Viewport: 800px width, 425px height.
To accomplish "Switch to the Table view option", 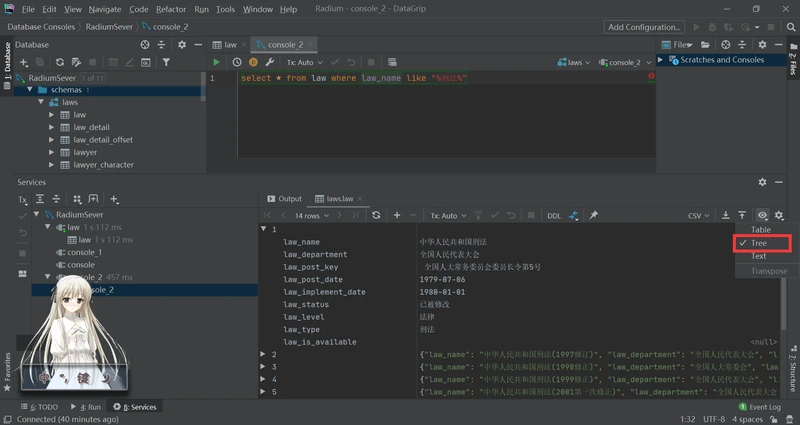I will click(761, 230).
